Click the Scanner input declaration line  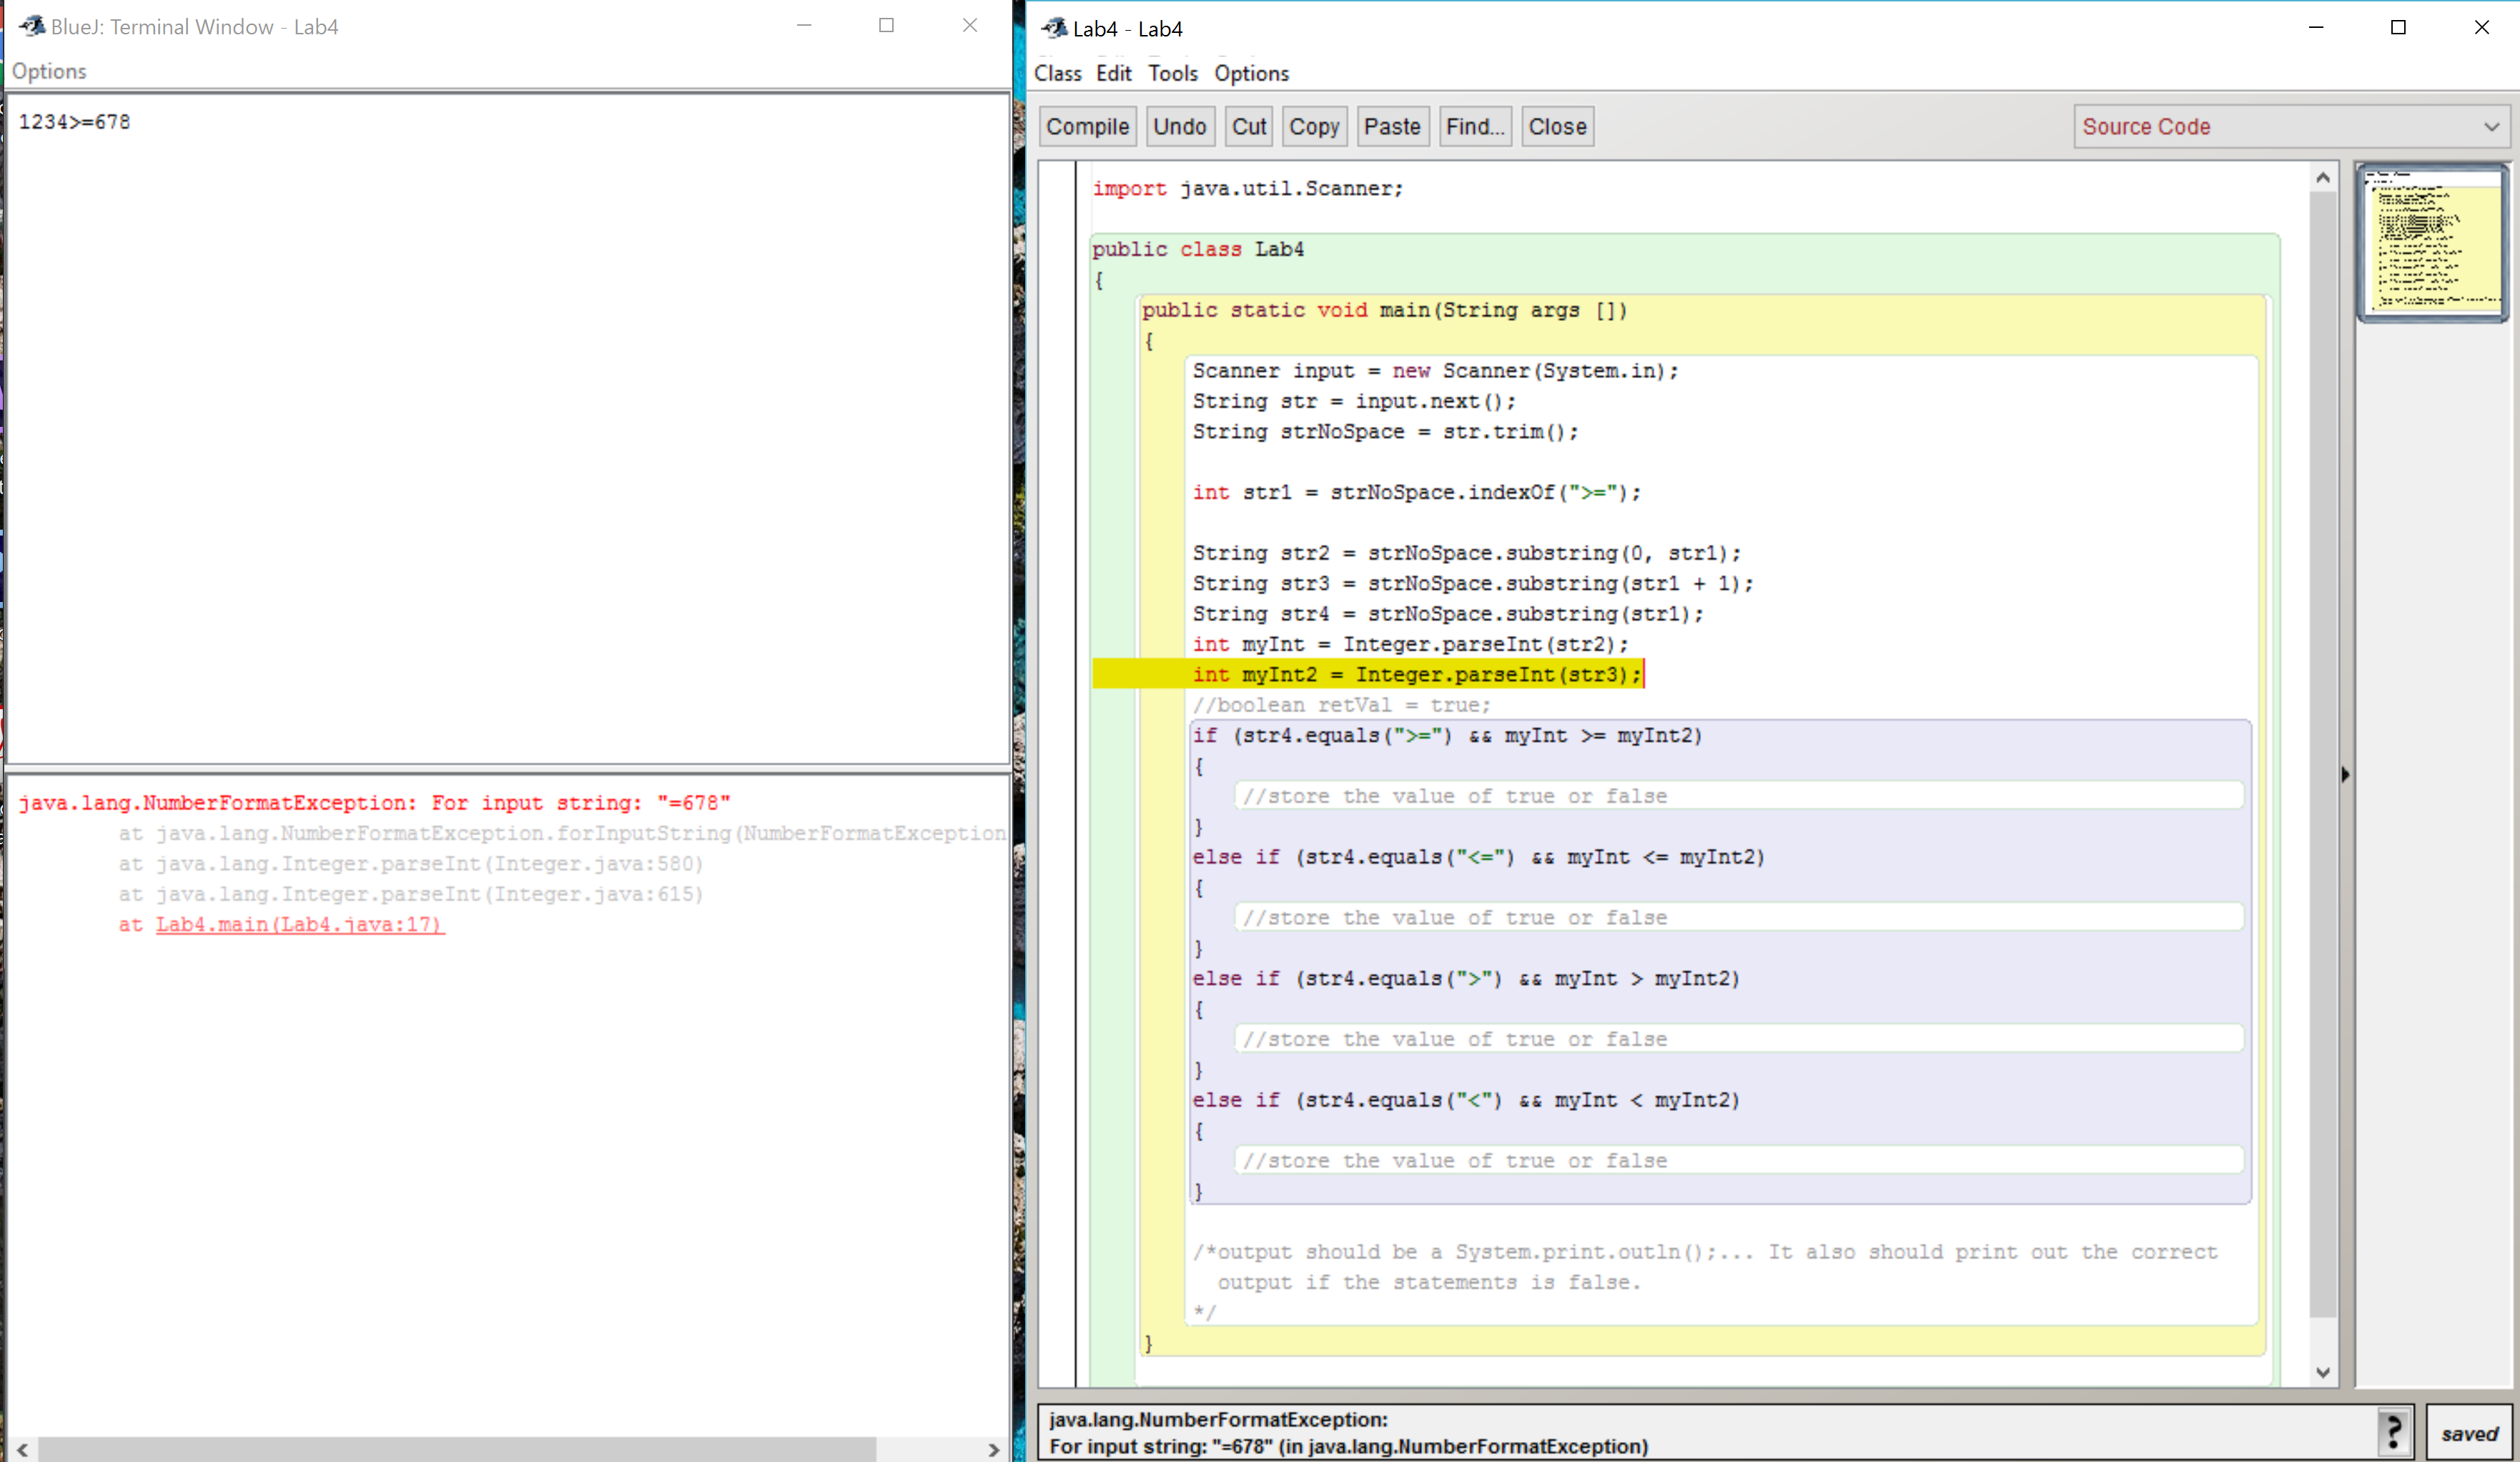[1435, 371]
